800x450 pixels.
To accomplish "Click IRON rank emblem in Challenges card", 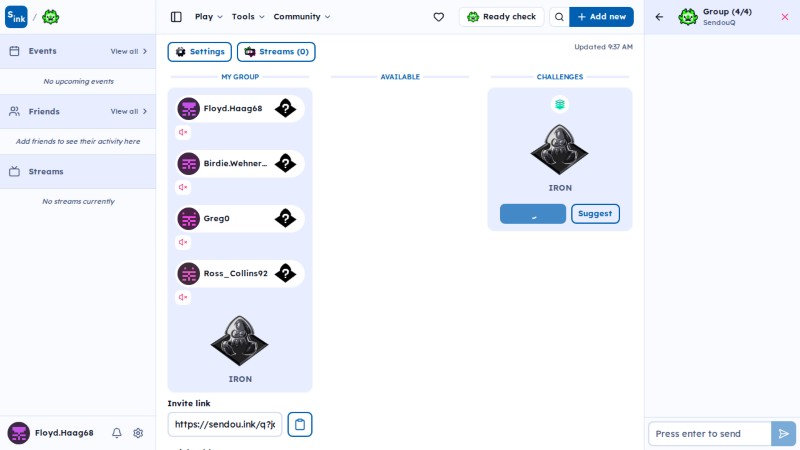I will click(x=560, y=149).
